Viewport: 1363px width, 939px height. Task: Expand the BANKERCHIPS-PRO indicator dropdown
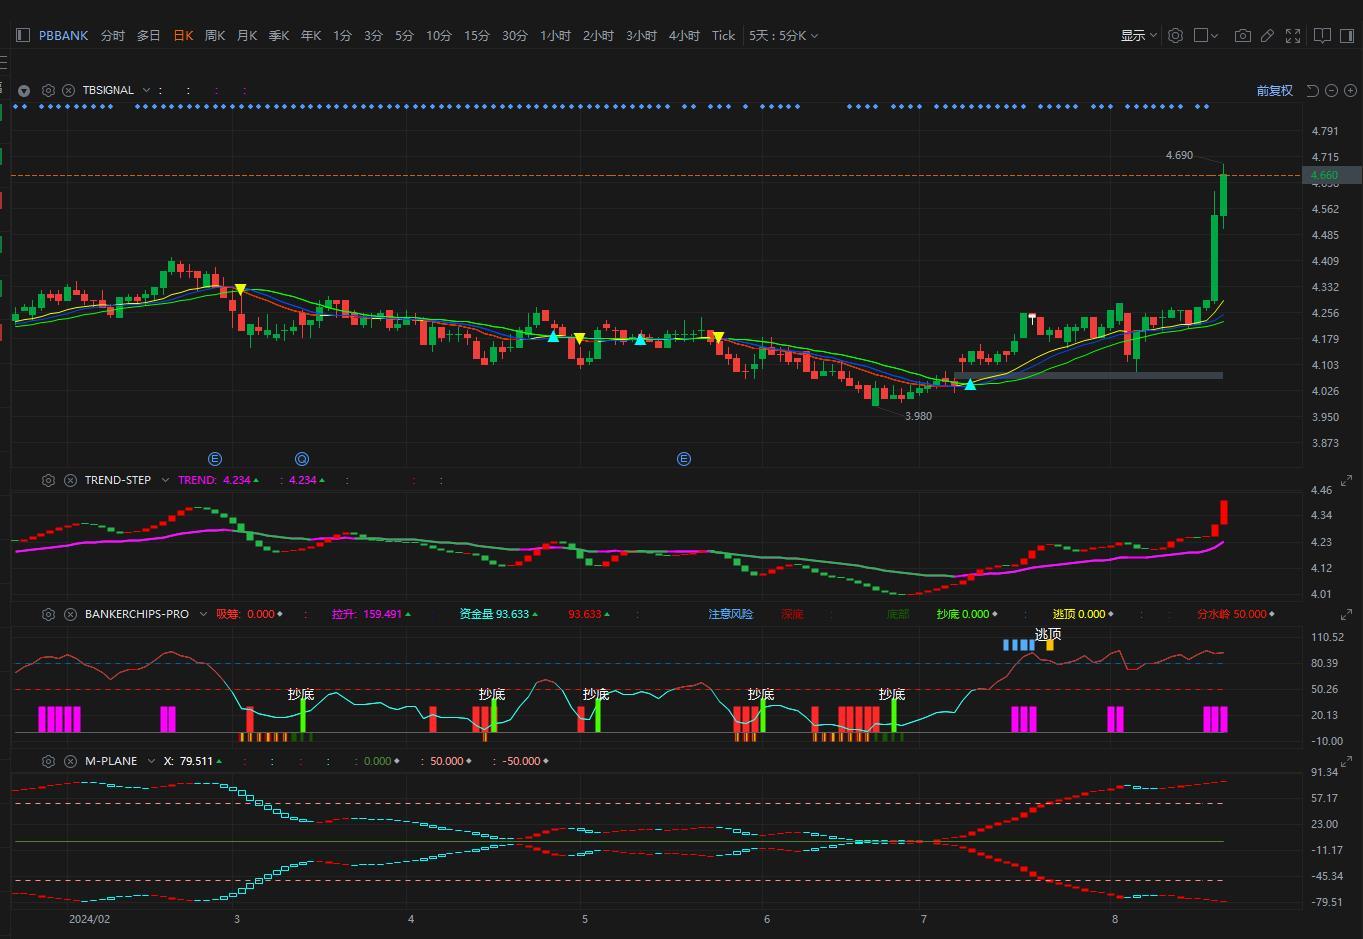coord(203,614)
